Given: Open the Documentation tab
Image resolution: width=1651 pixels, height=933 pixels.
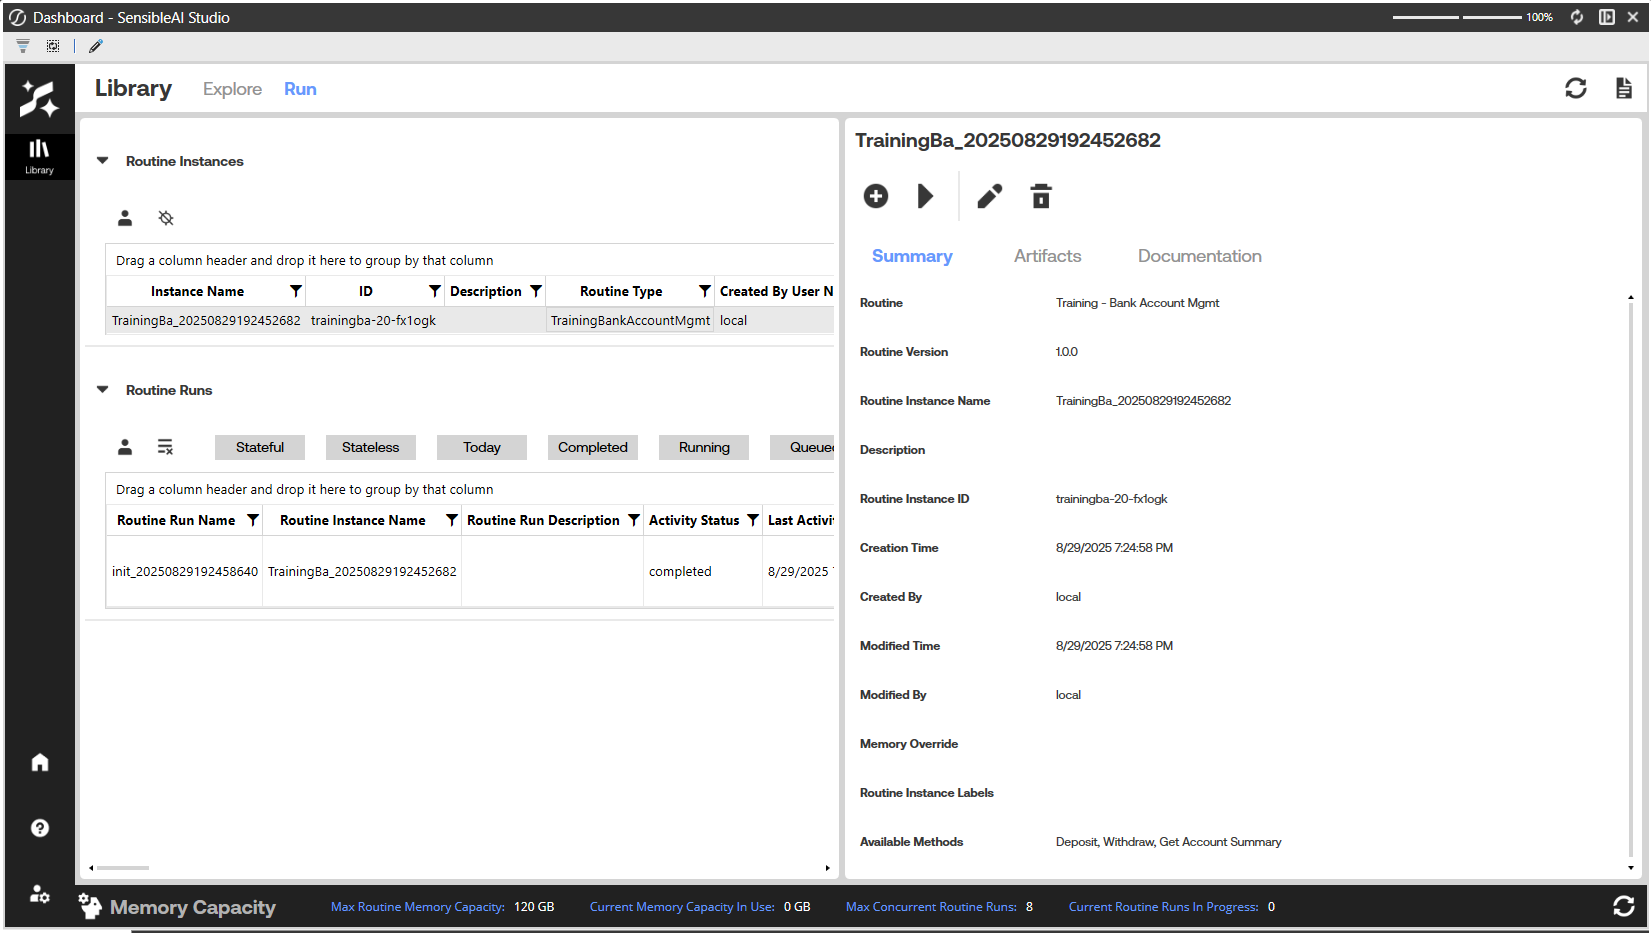Looking at the screenshot, I should click(x=1199, y=256).
